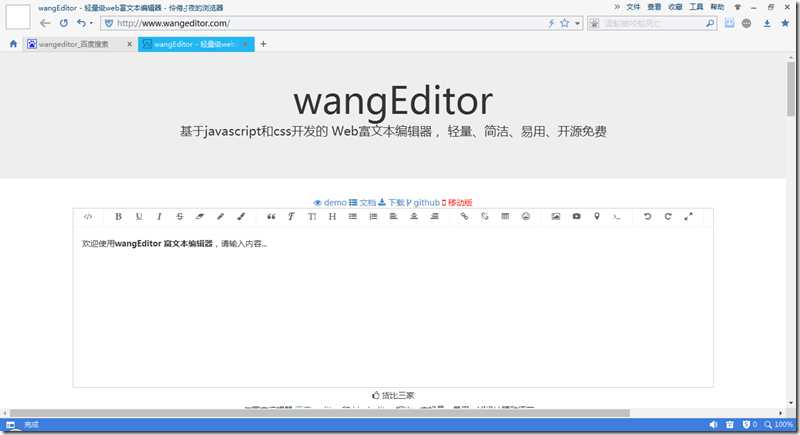800x435 pixels.
Task: Open the browser downloads arrow icon
Action: 767,23
